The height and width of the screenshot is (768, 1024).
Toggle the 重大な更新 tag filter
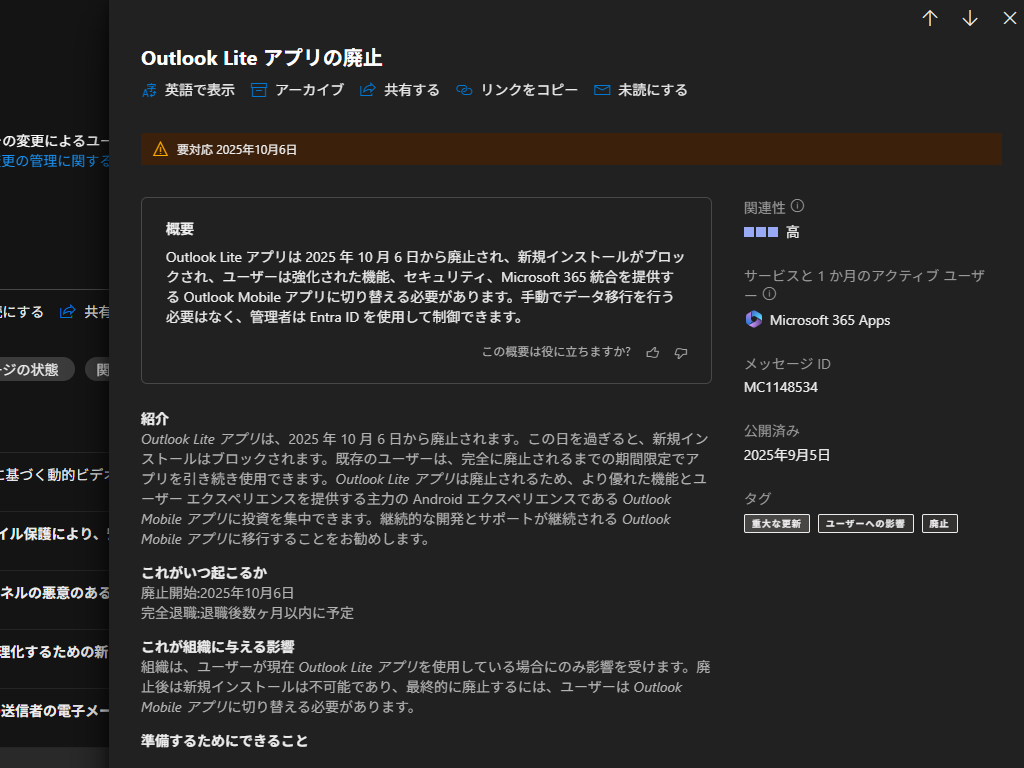(x=776, y=523)
